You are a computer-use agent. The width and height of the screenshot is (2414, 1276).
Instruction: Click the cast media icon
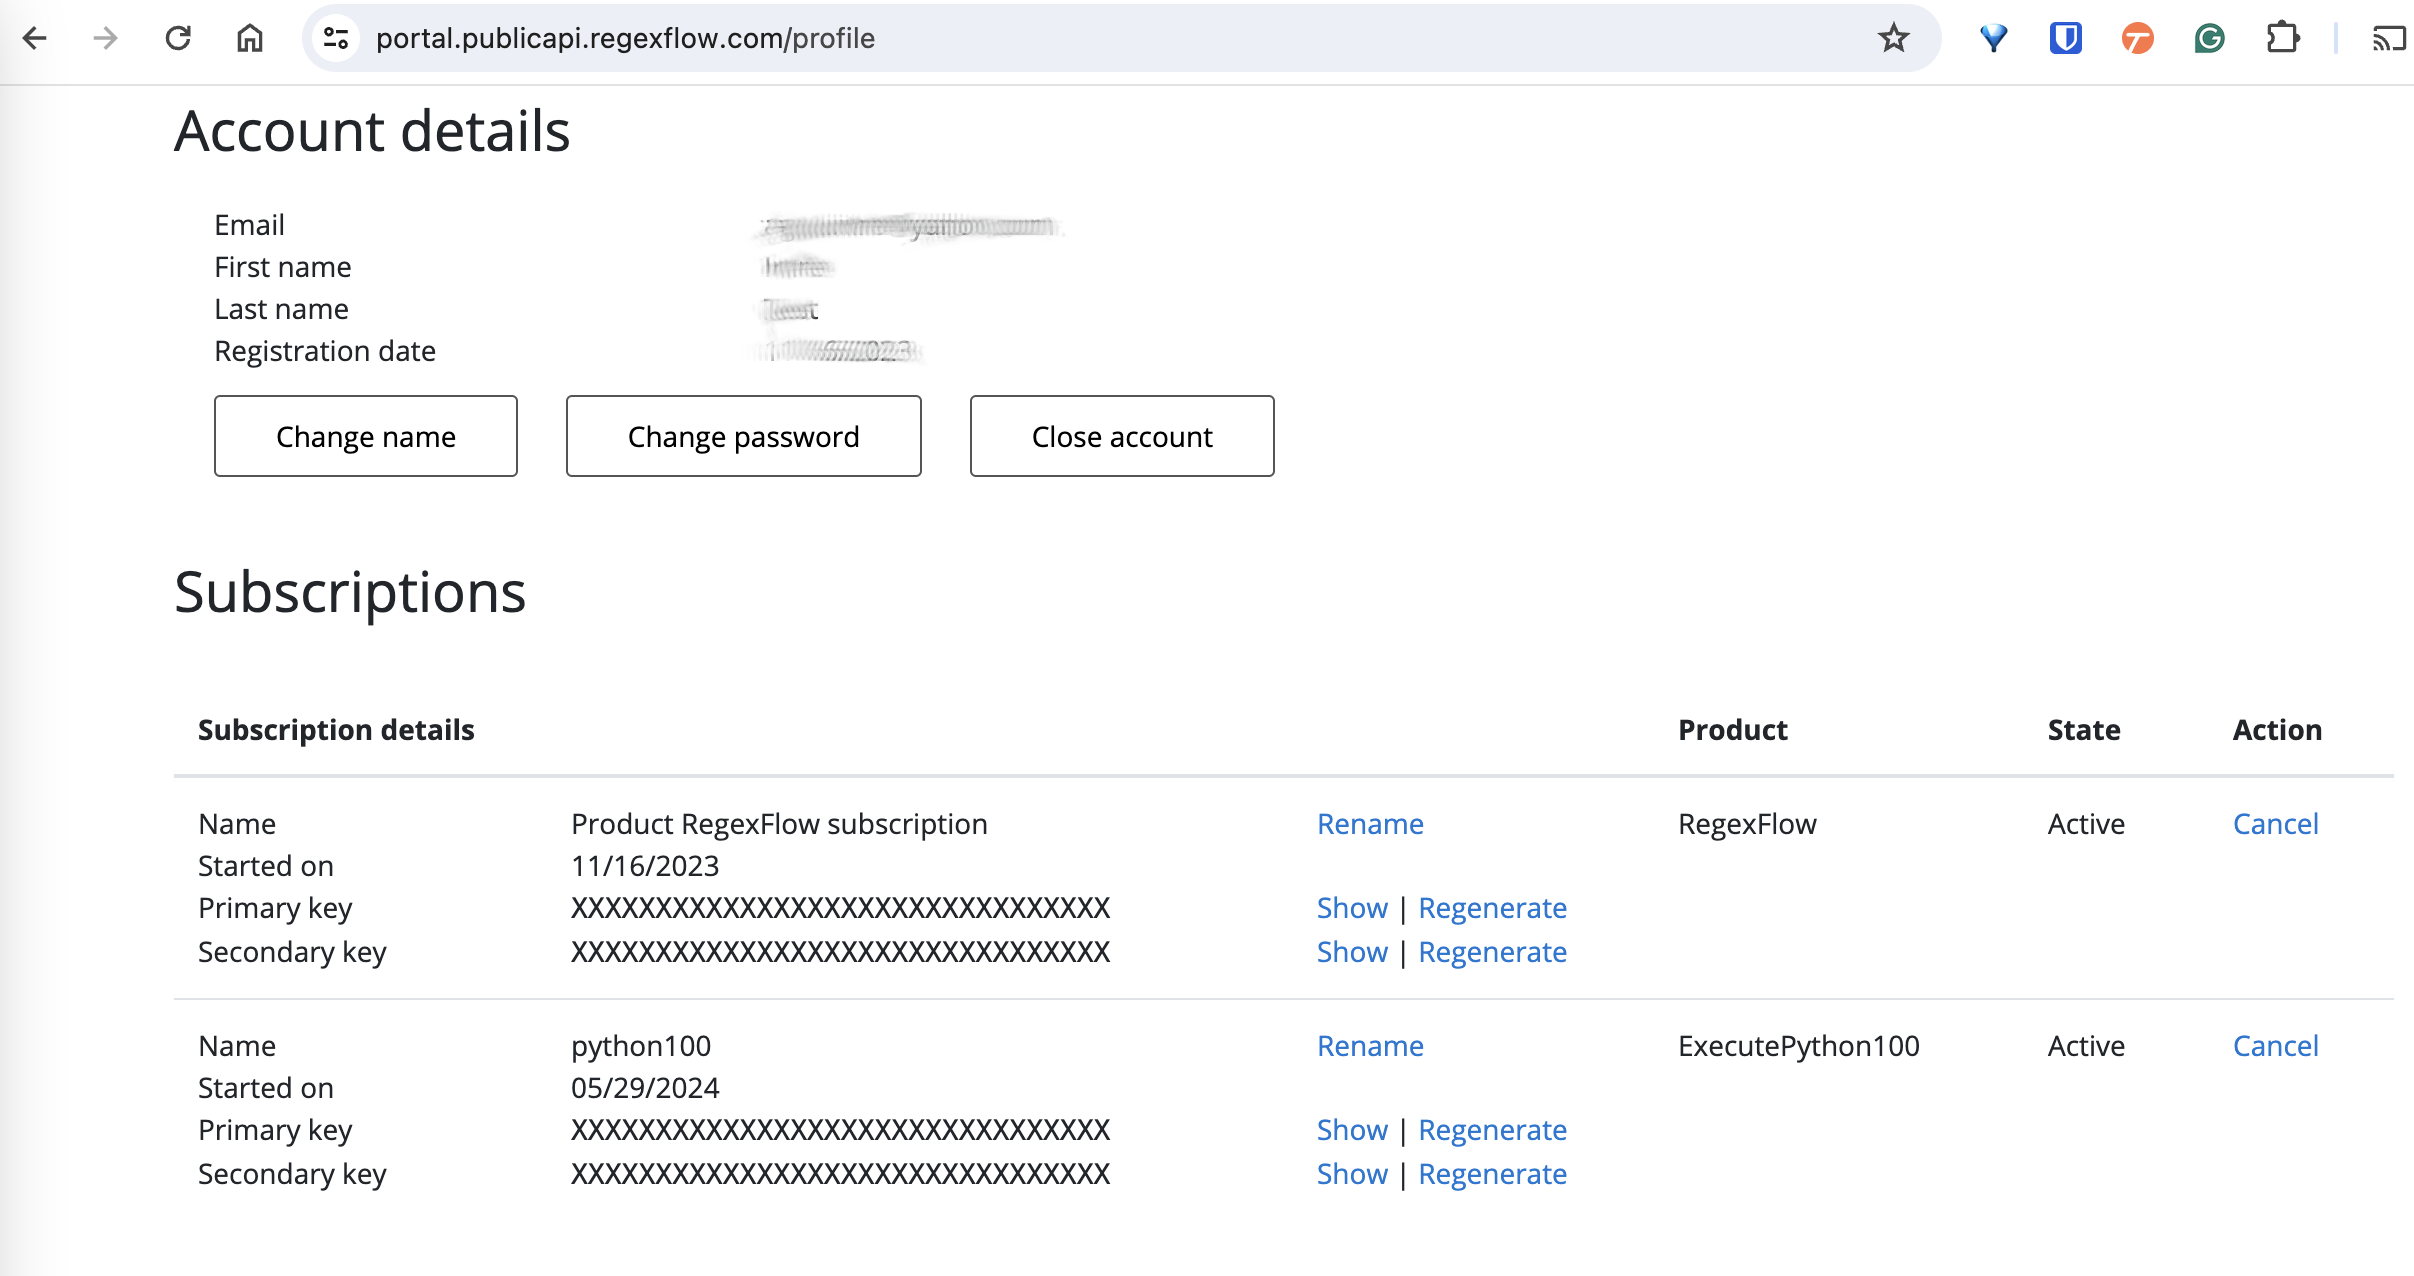(2388, 38)
